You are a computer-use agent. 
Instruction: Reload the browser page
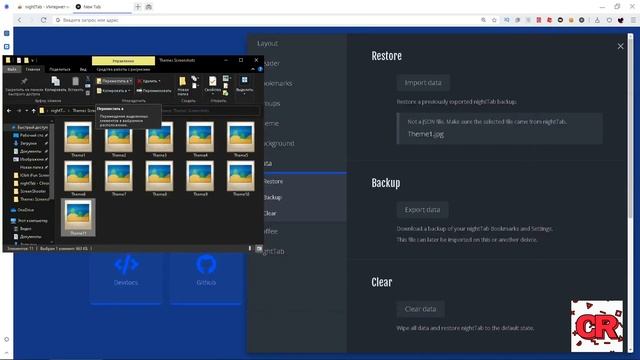pos(43,20)
